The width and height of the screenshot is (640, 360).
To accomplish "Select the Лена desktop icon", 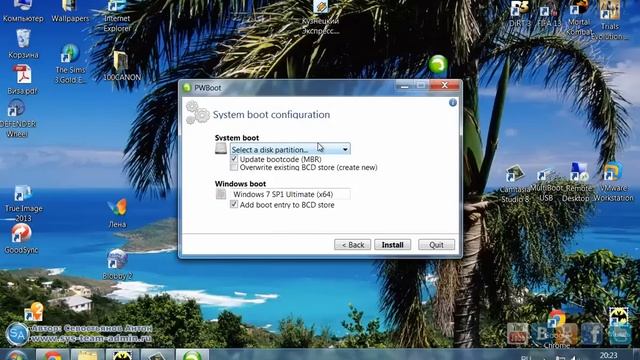I will [x=118, y=213].
